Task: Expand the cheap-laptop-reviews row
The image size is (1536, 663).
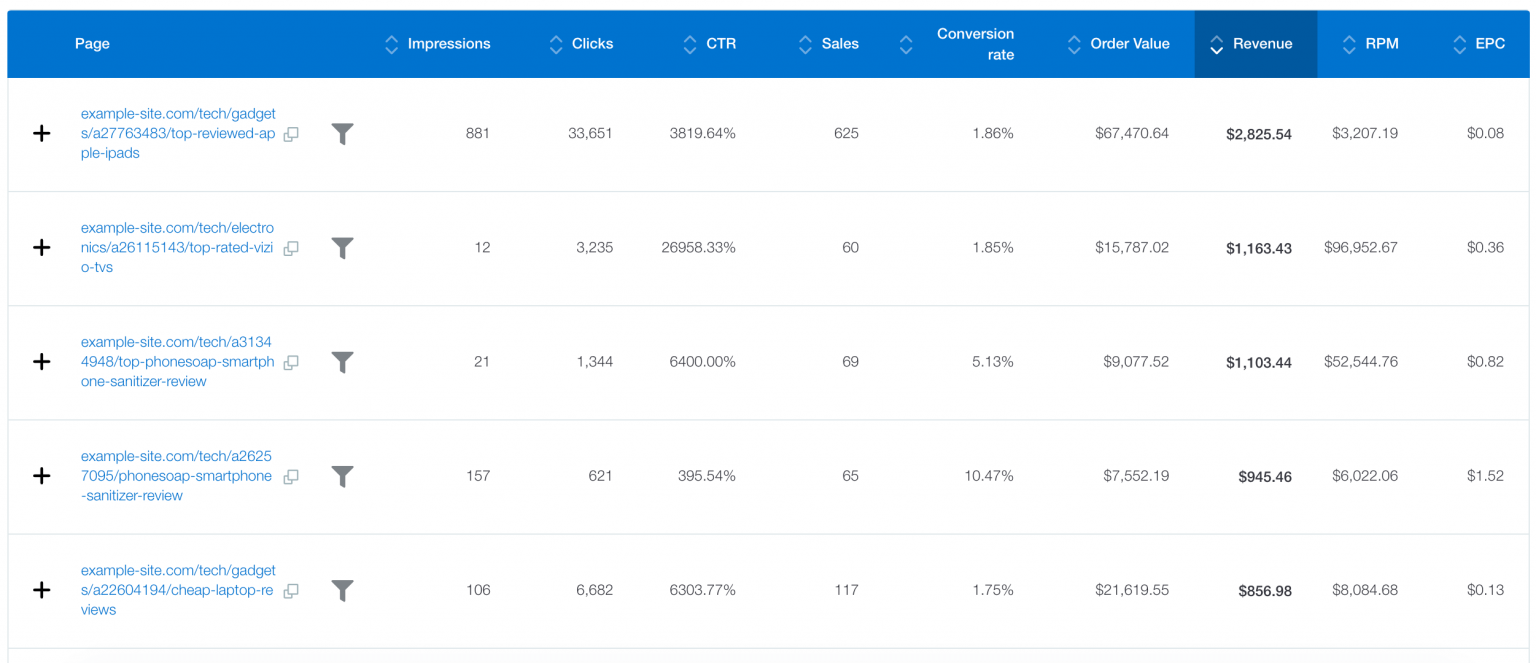Action: 42,591
